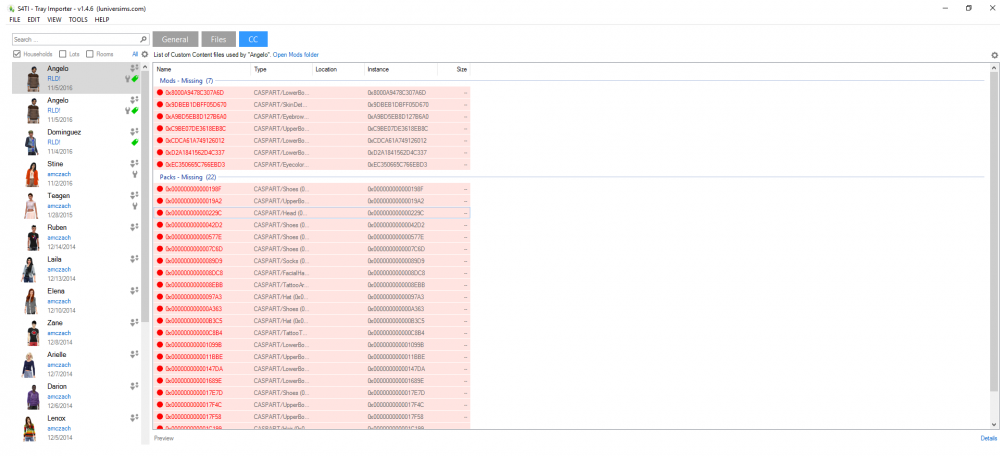Click household icon on Darion row
The width and height of the screenshot is (1000, 456).
click(134, 386)
